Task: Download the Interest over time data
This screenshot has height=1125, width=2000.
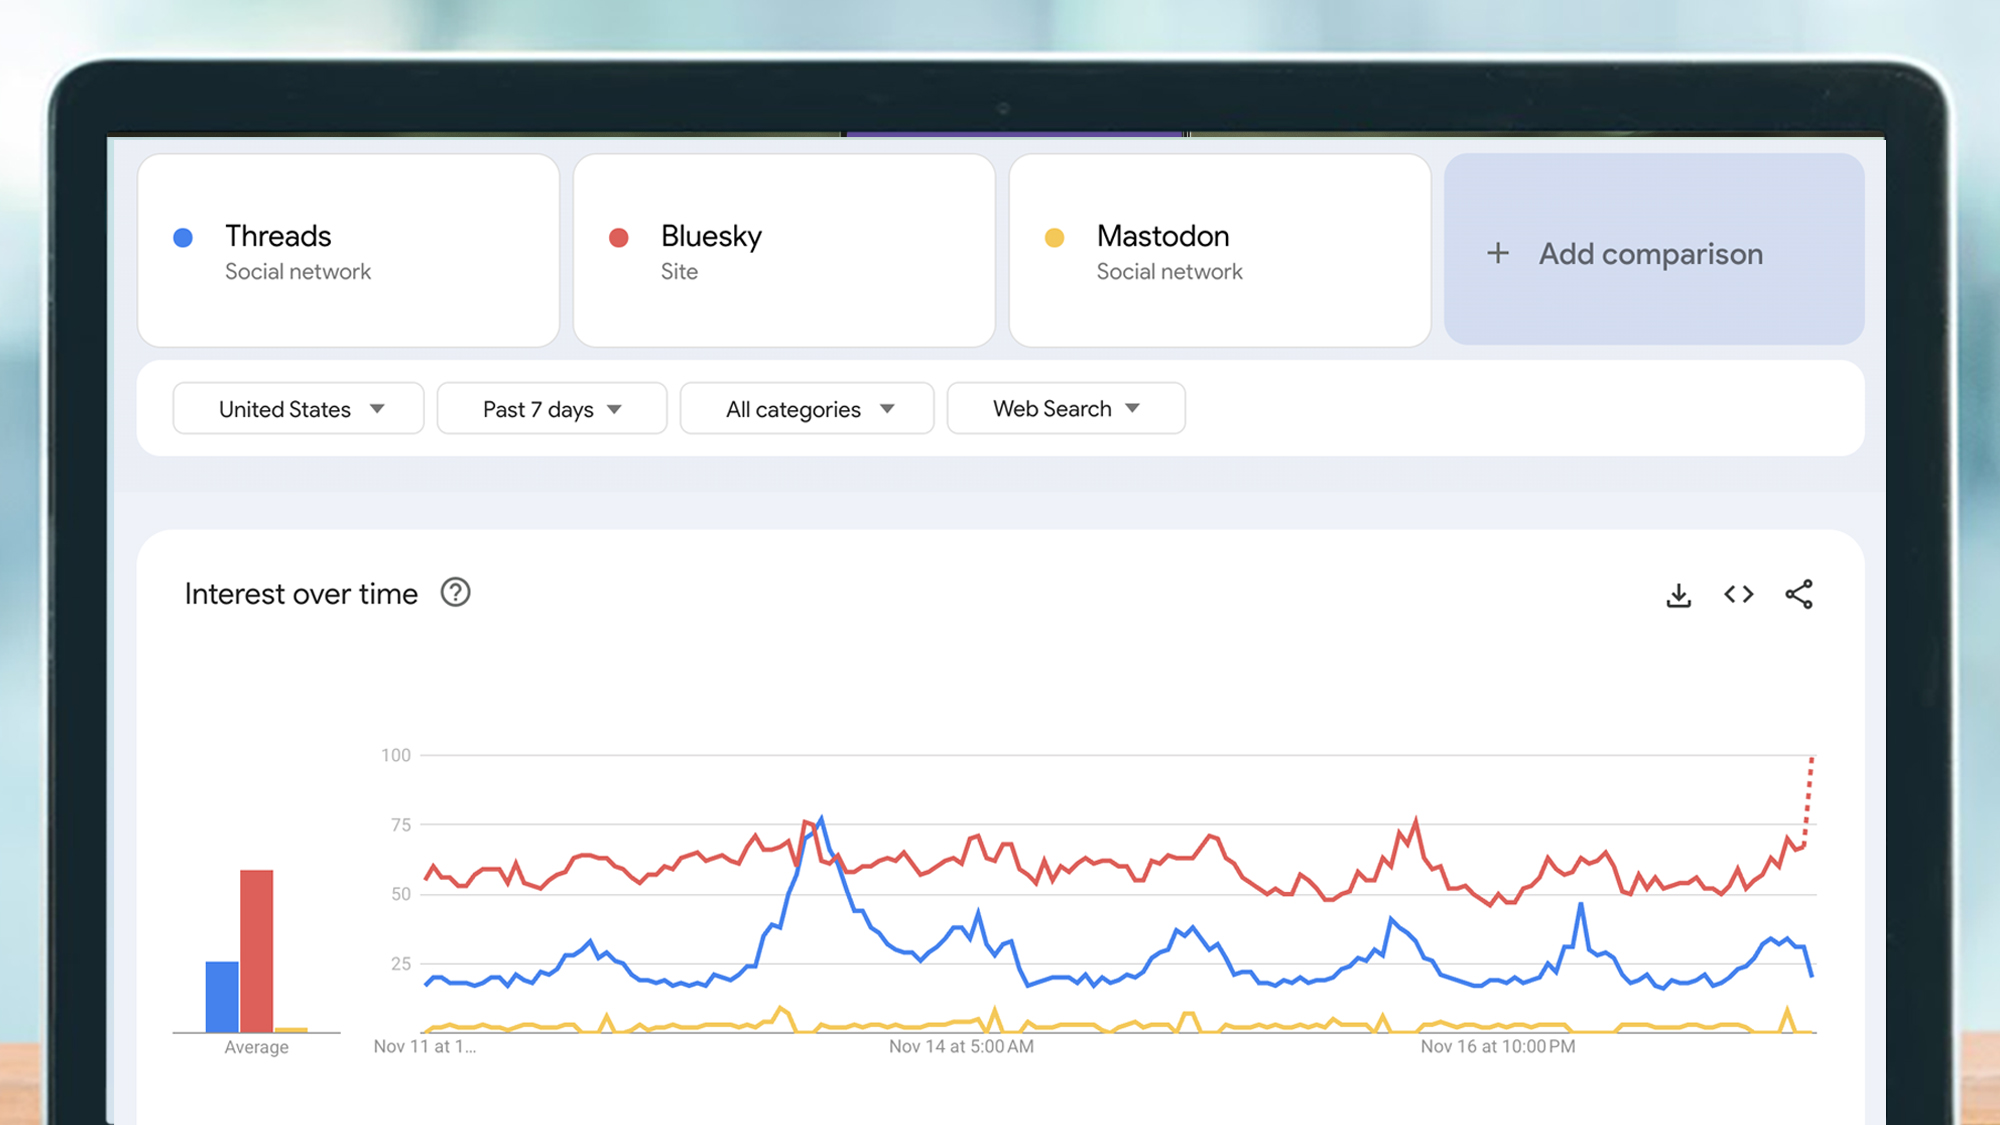Action: point(1679,594)
